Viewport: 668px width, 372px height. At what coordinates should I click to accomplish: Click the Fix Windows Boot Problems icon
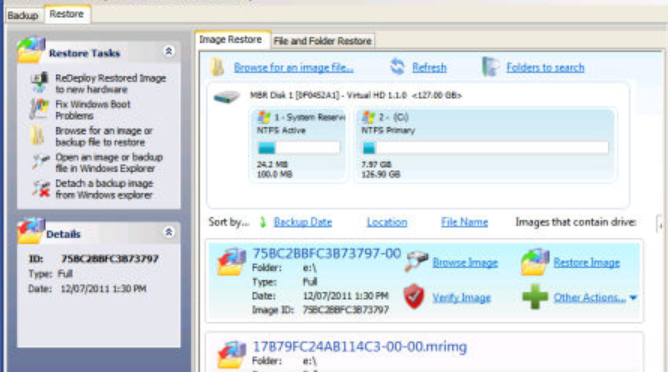point(39,109)
